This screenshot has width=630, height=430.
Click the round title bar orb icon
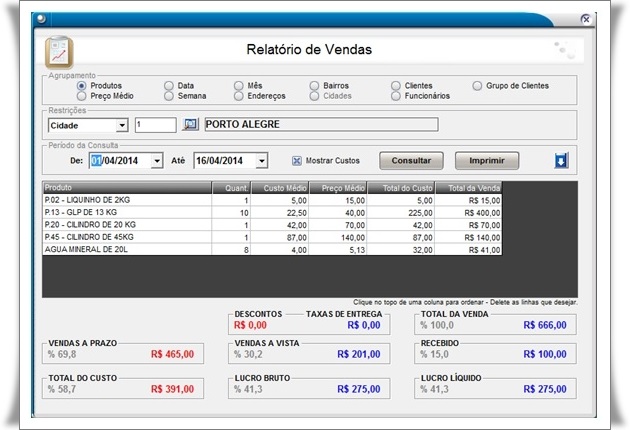41,19
